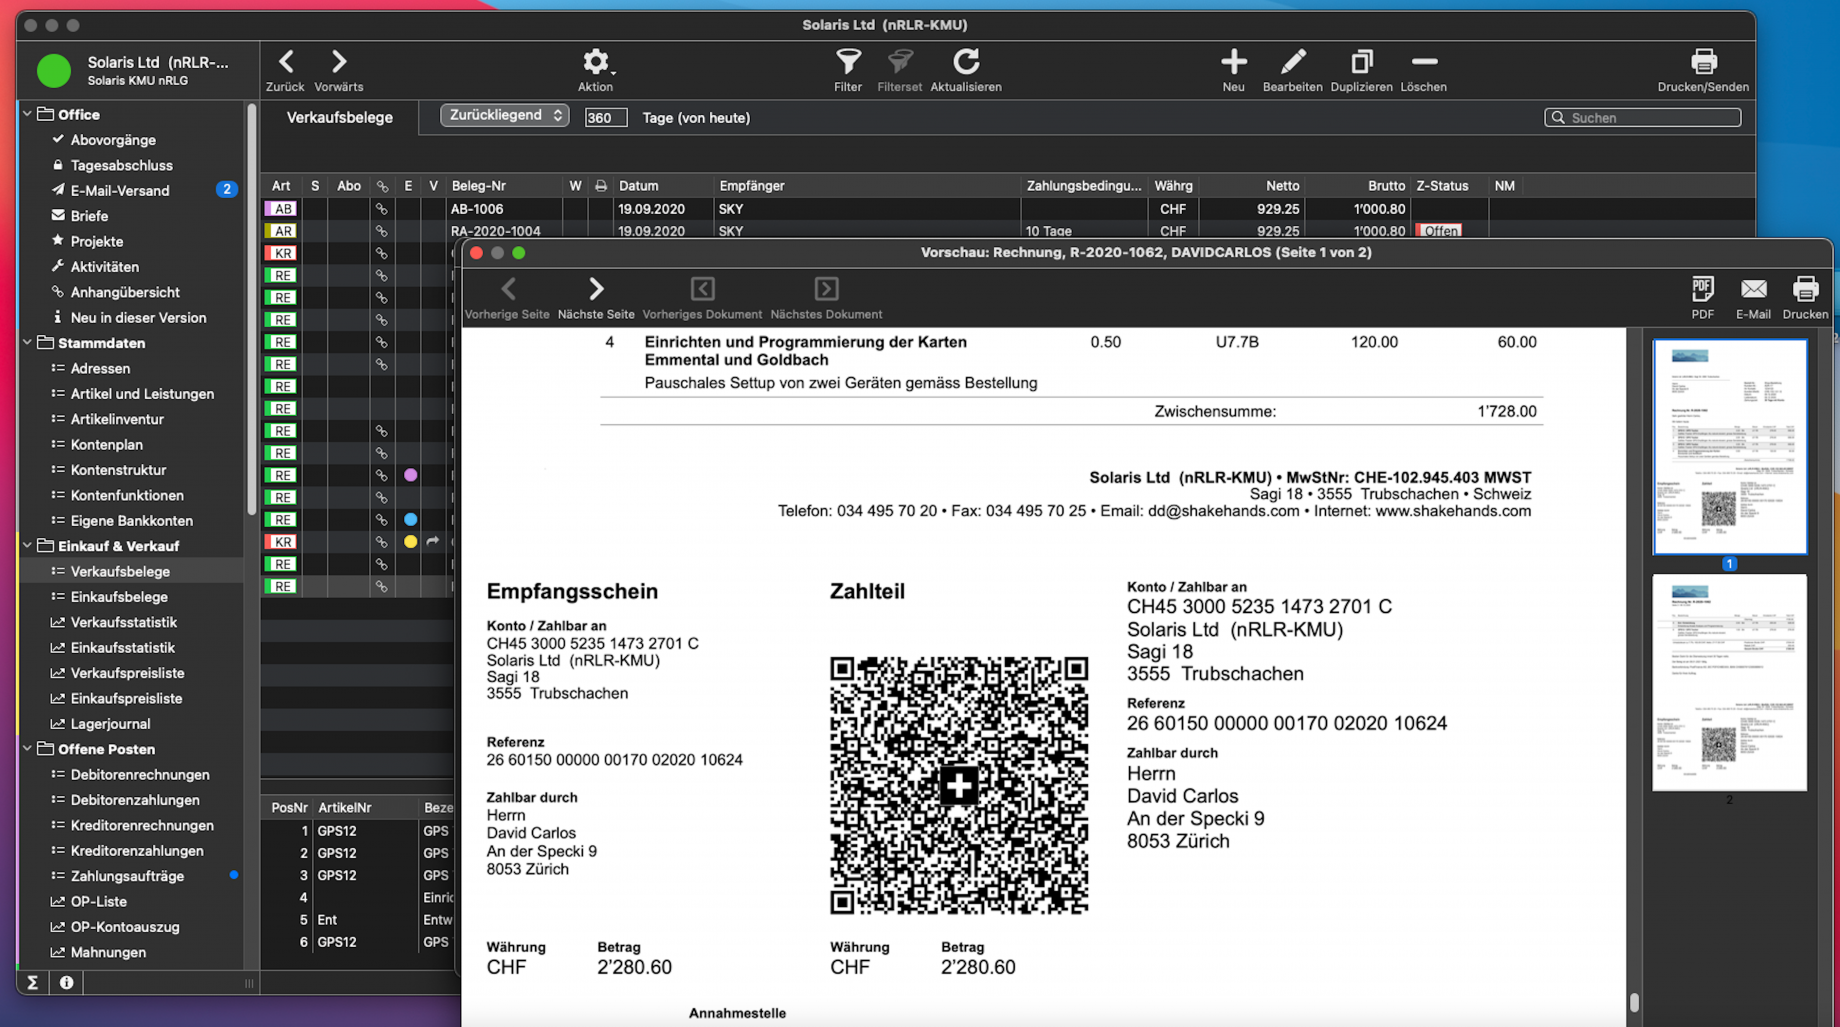Click the Aktualisieren refresh icon
The image size is (1840, 1027).
pos(965,63)
